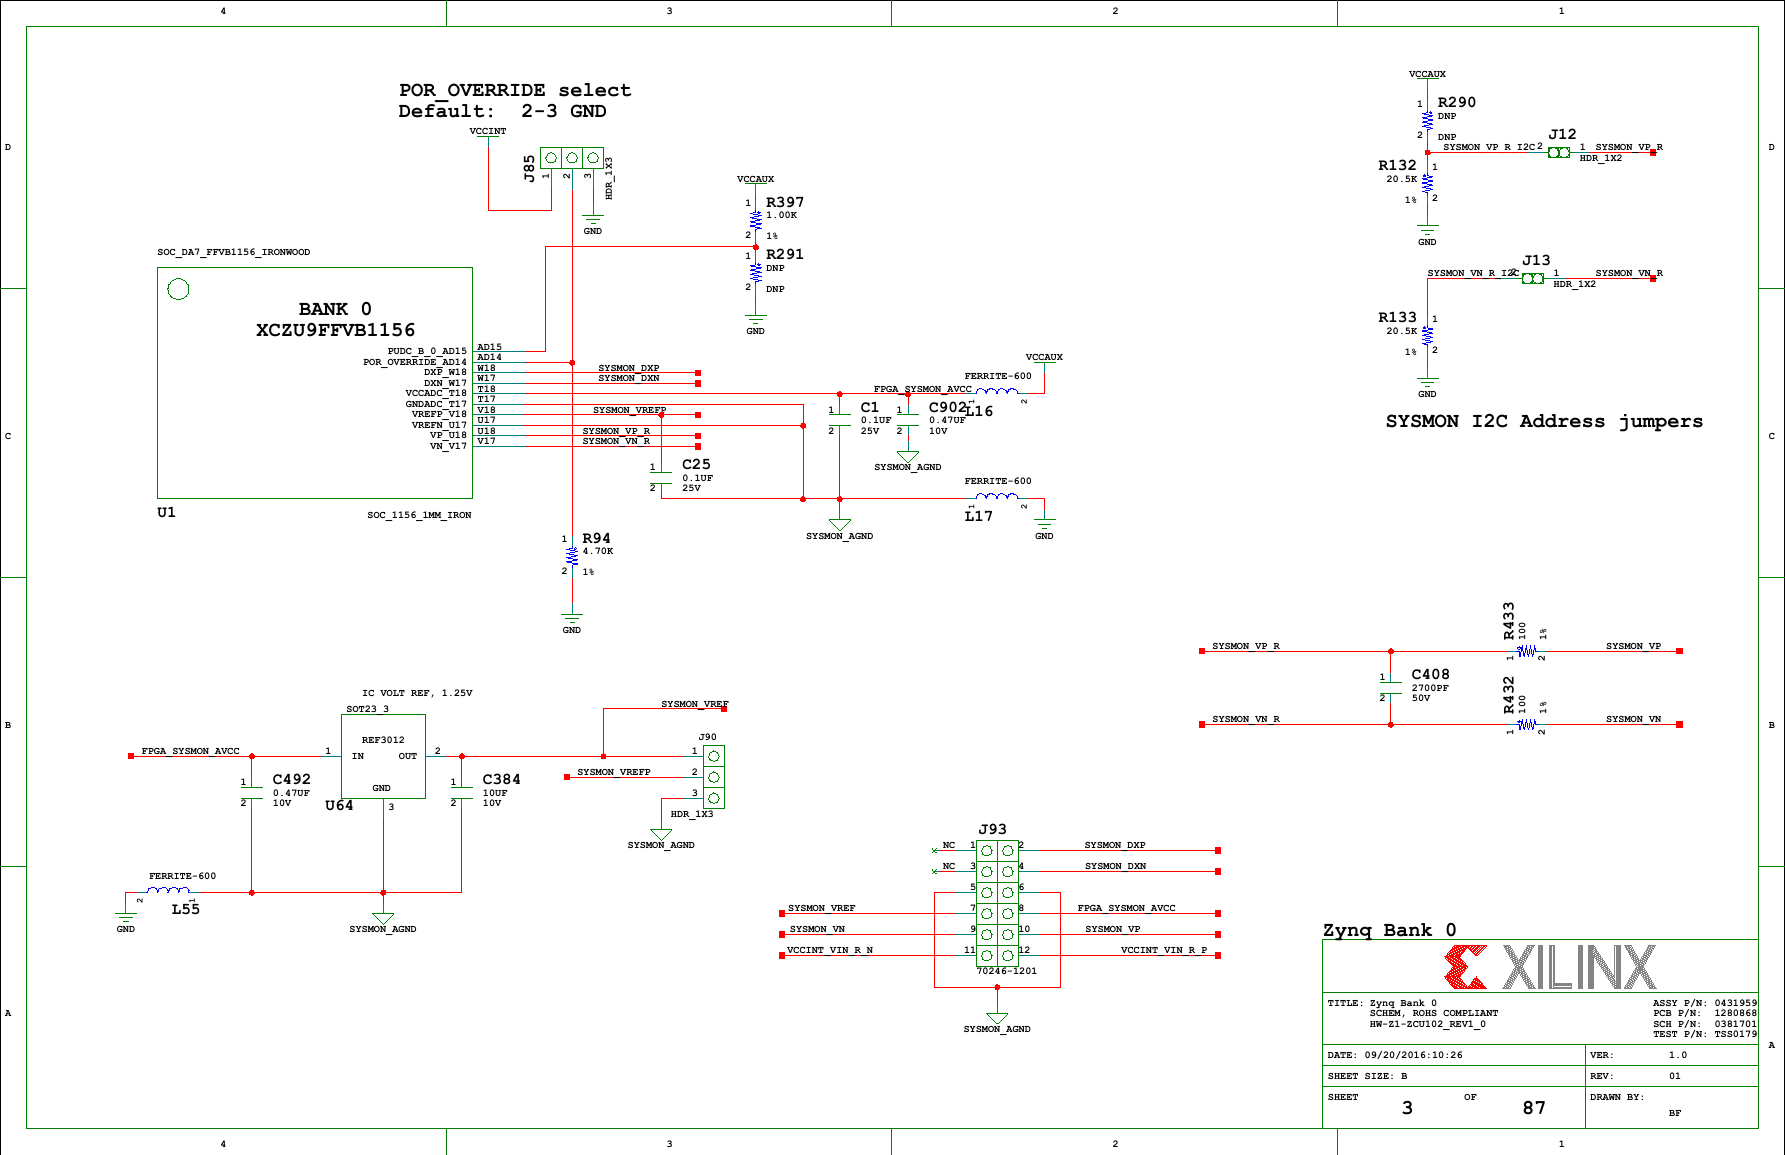Click 'PUDC_B_0_AD15' pin label
Image resolution: width=1785 pixels, height=1155 pixels.
427,351
